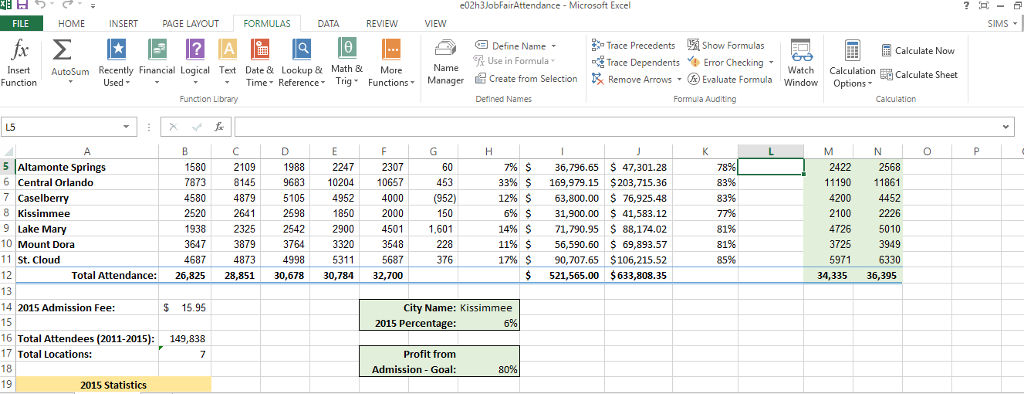Click the fx button beside formula bar
The height and width of the screenshot is (394, 1024).
tap(219, 127)
